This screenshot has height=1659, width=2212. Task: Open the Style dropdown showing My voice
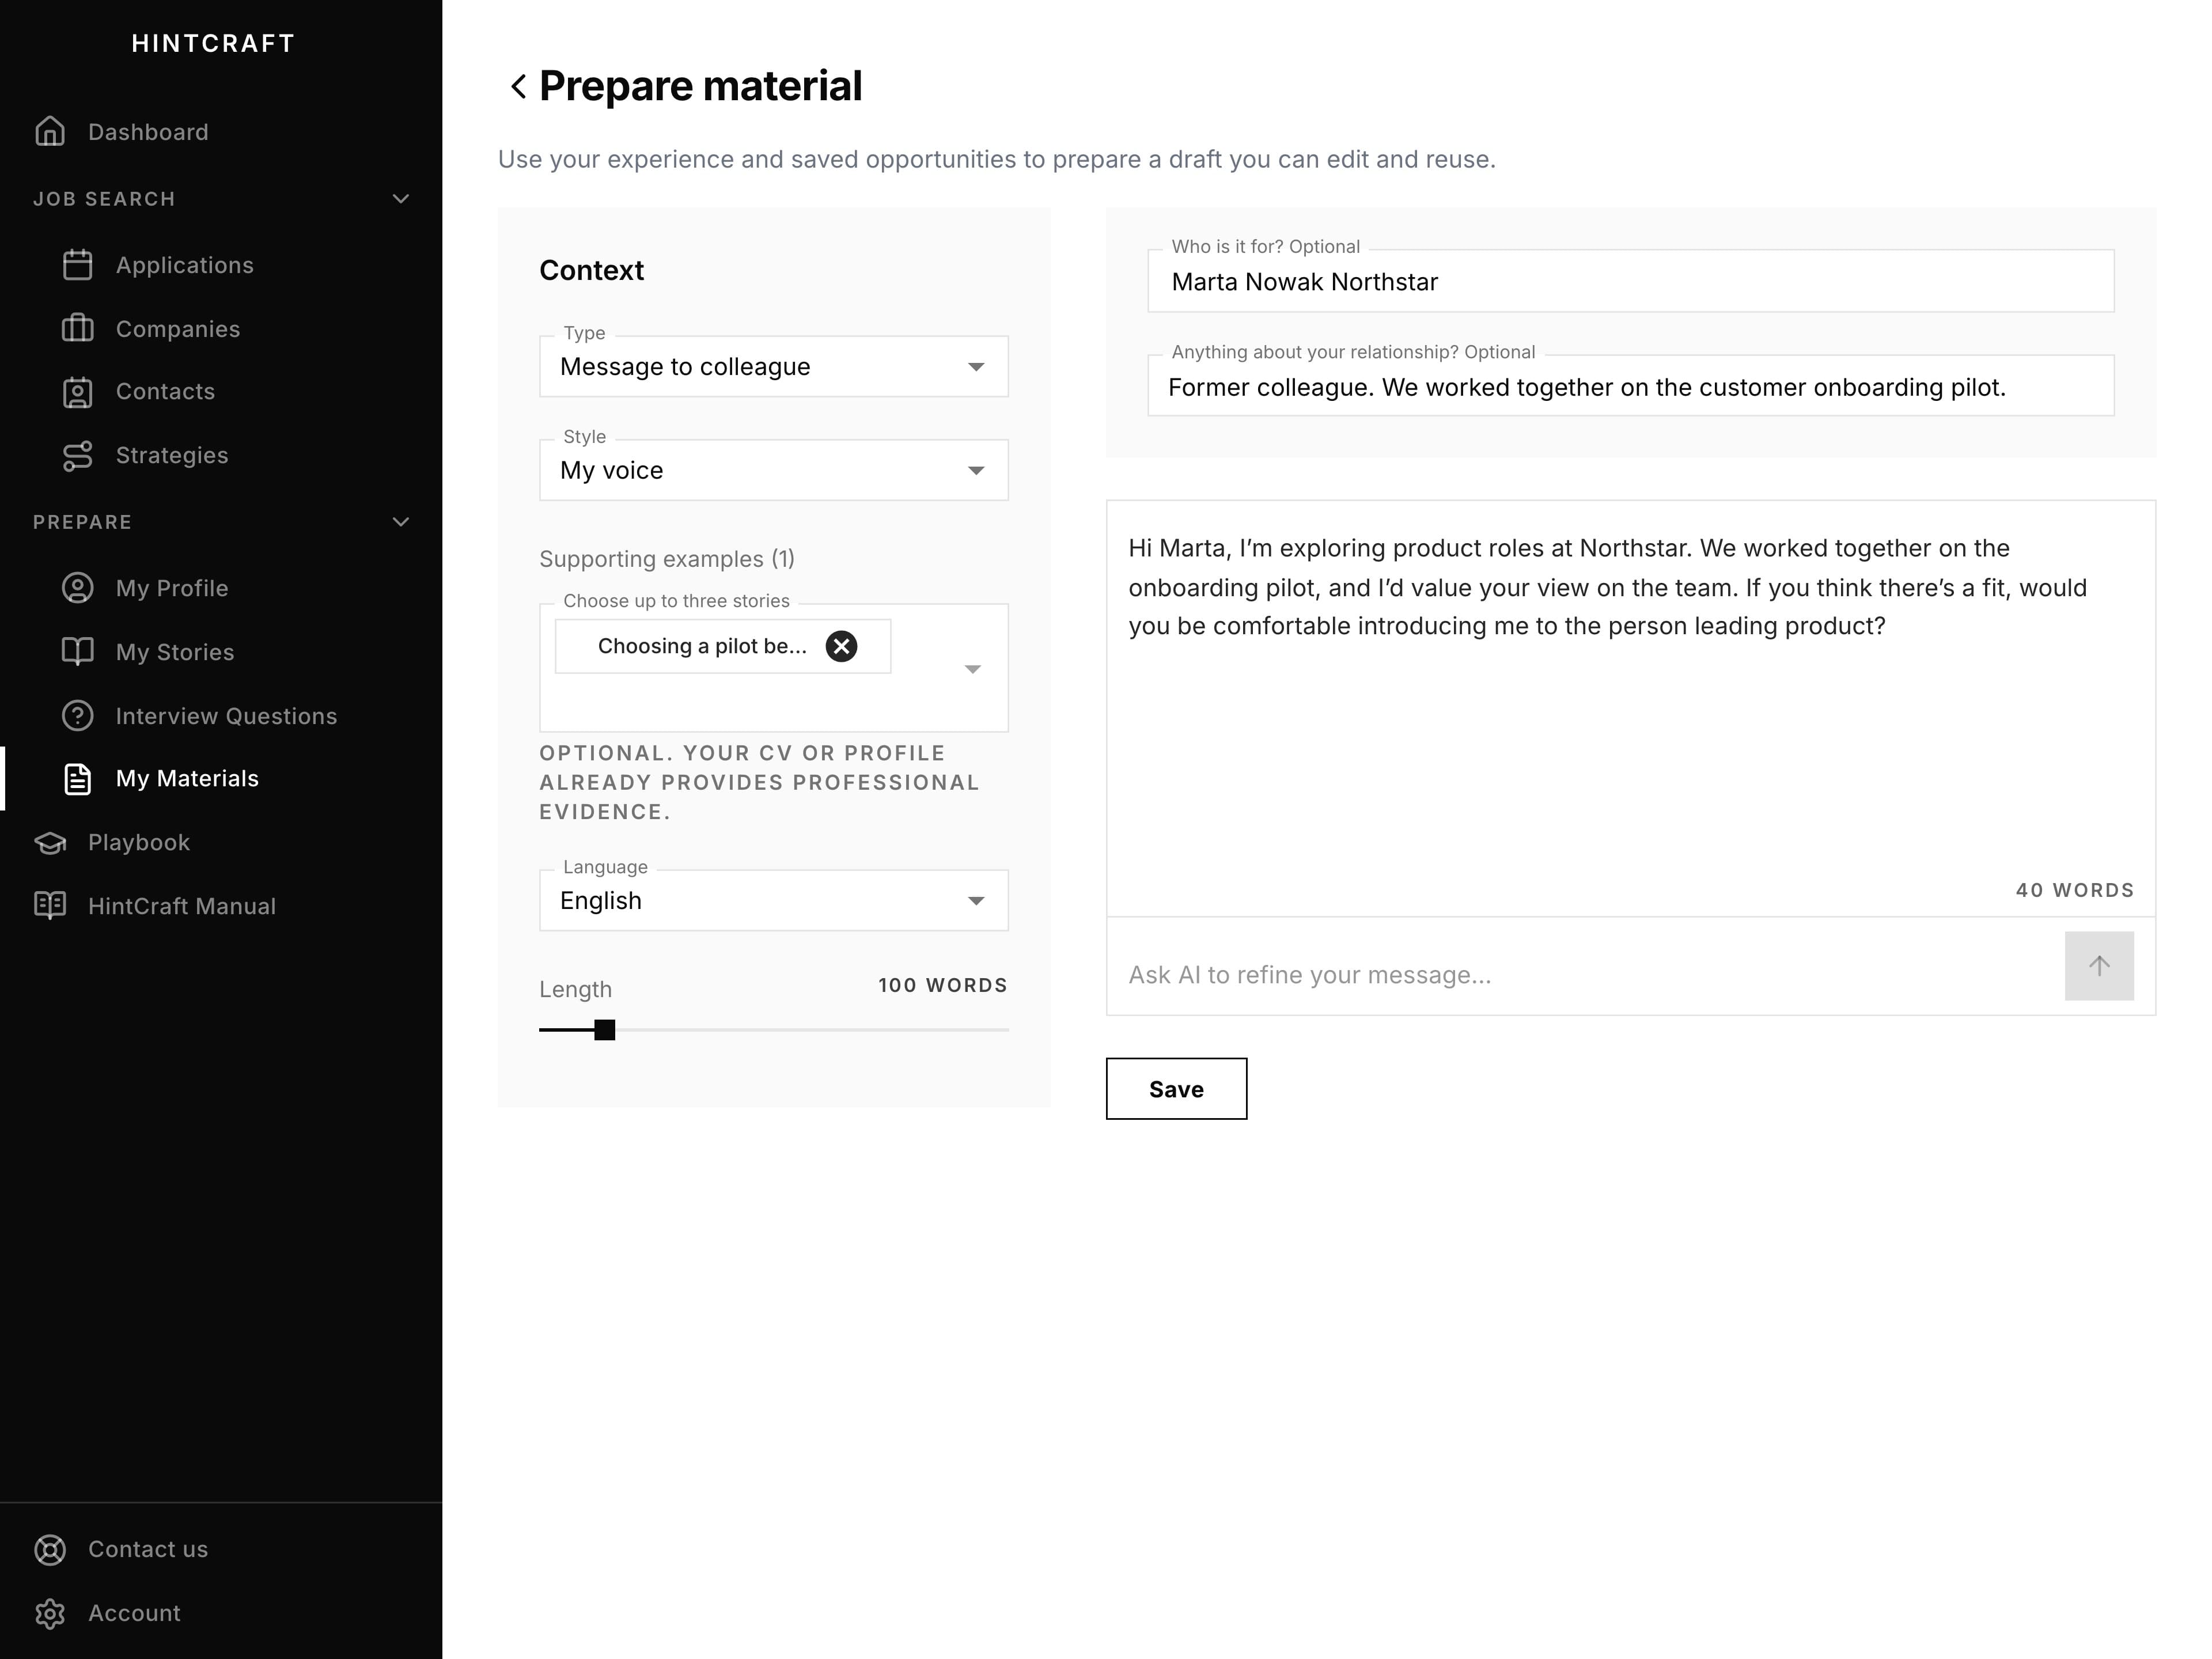pos(774,471)
